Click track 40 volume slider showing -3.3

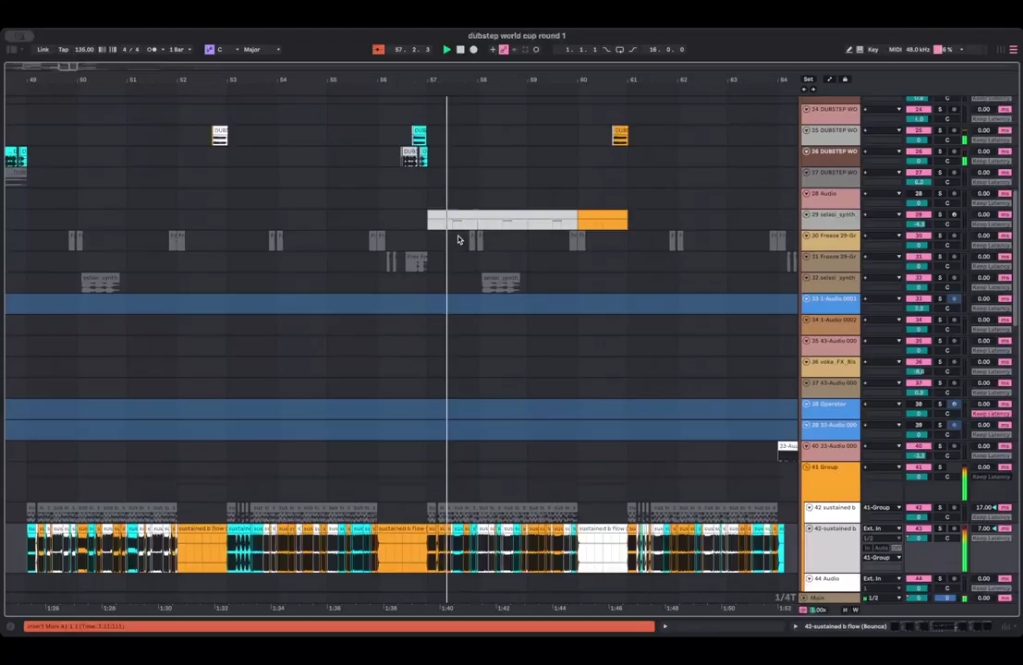(x=918, y=456)
